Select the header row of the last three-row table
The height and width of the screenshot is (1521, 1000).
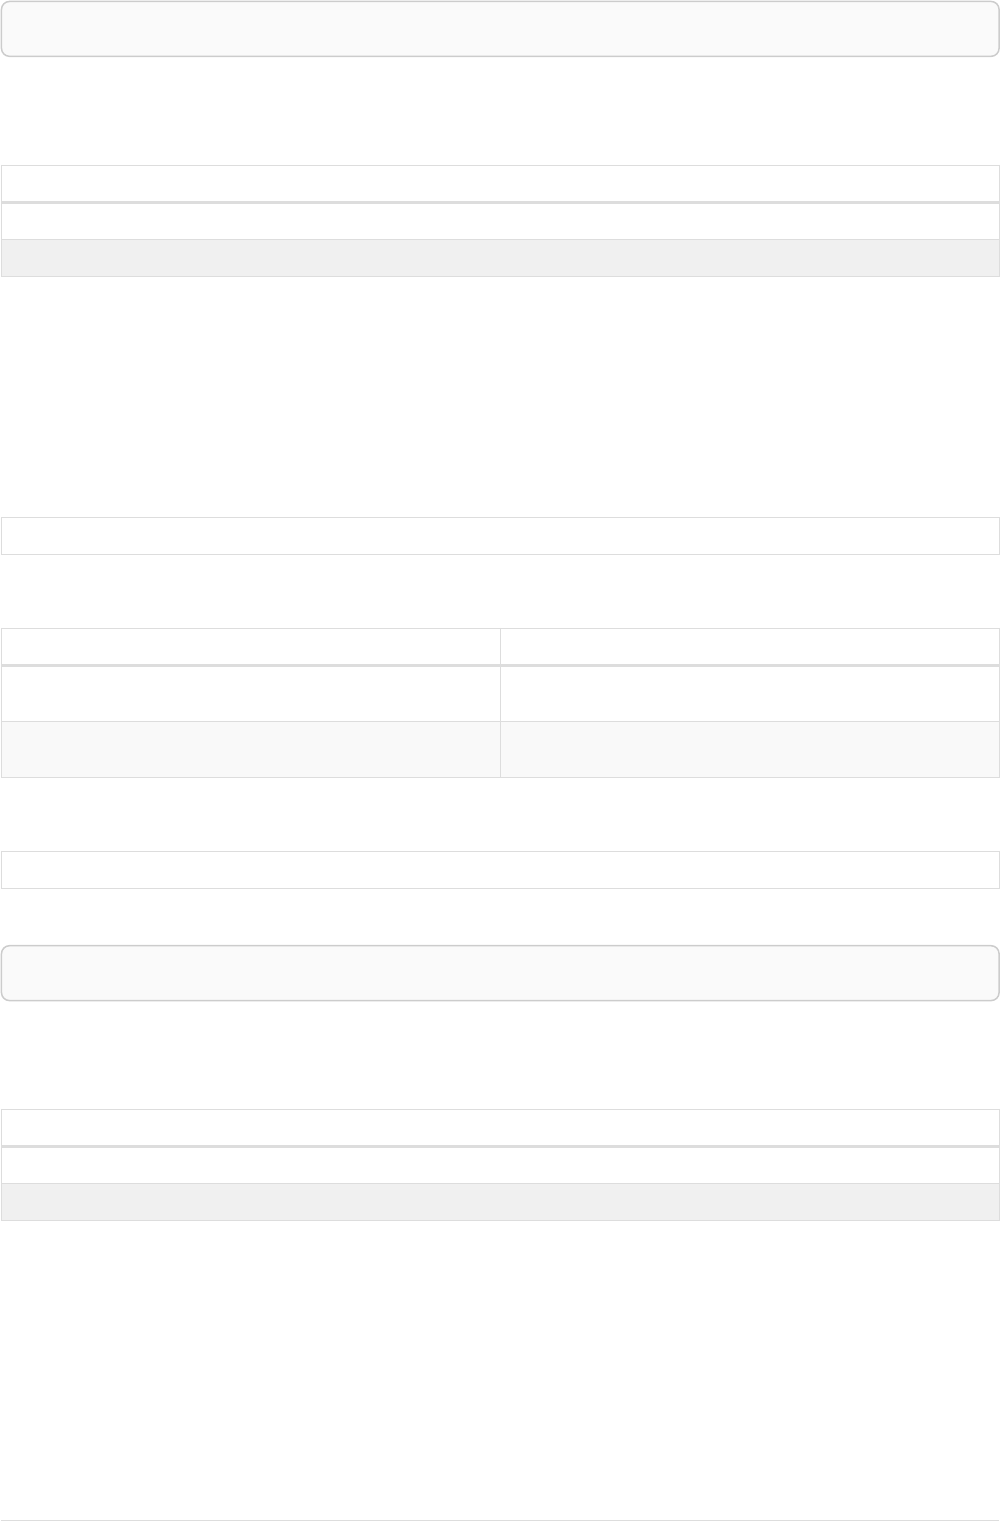pos(500,1128)
